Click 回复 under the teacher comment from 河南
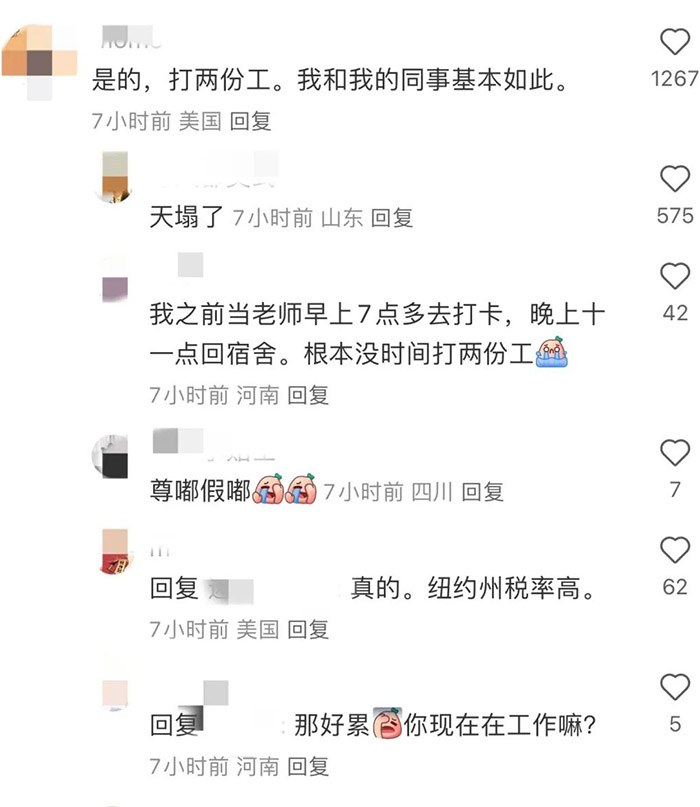 [308, 395]
